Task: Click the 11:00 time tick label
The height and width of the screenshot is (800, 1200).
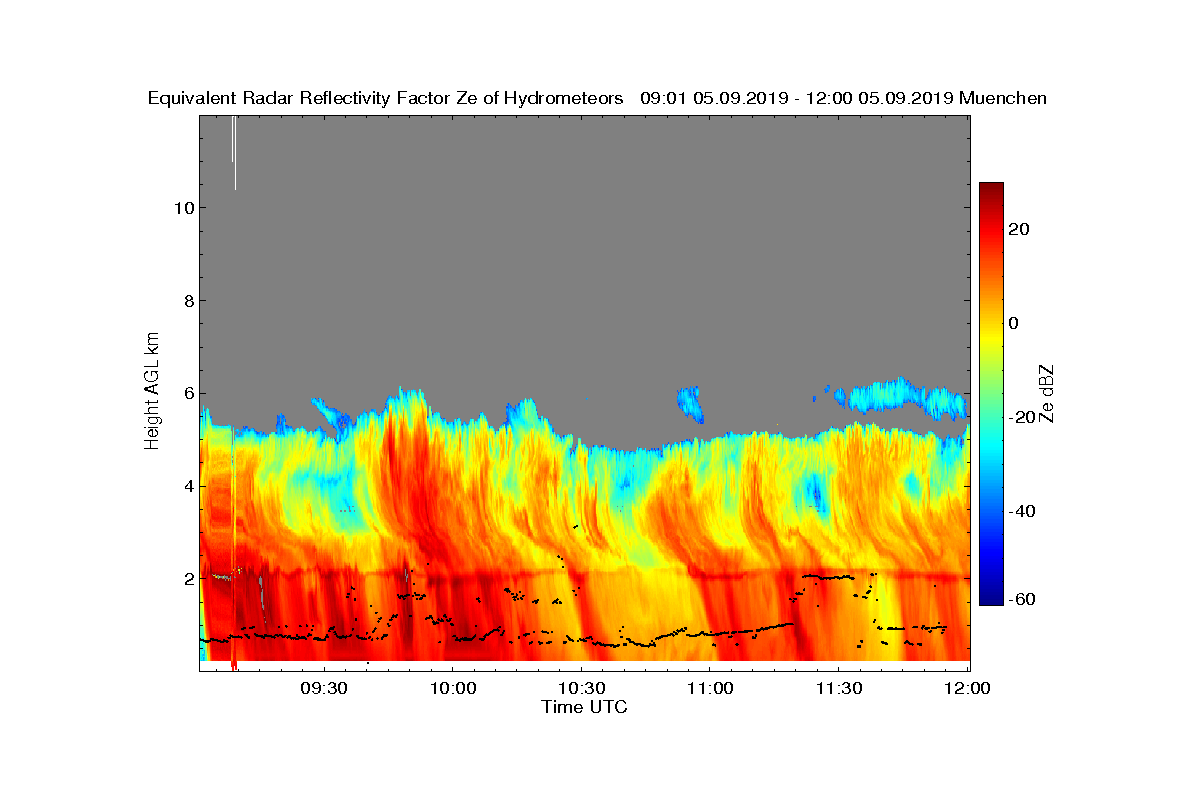Action: pyautogui.click(x=710, y=688)
